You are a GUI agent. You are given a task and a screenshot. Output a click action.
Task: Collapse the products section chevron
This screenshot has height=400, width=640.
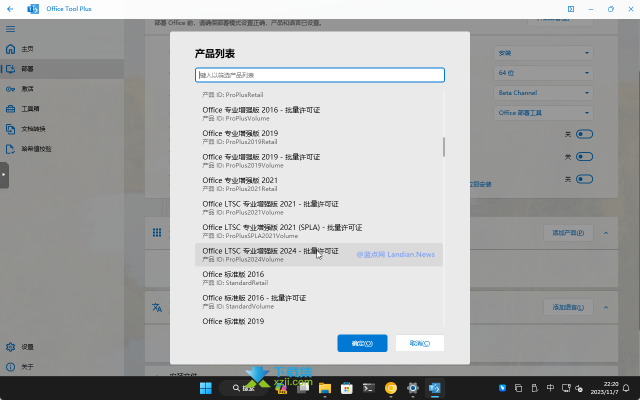606,233
